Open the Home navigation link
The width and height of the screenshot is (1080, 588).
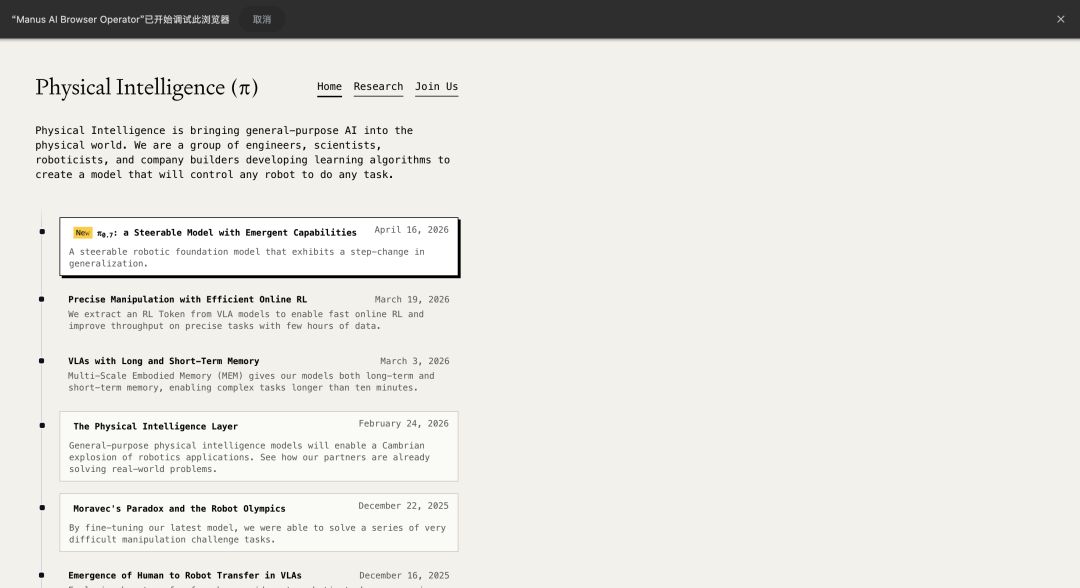point(329,87)
